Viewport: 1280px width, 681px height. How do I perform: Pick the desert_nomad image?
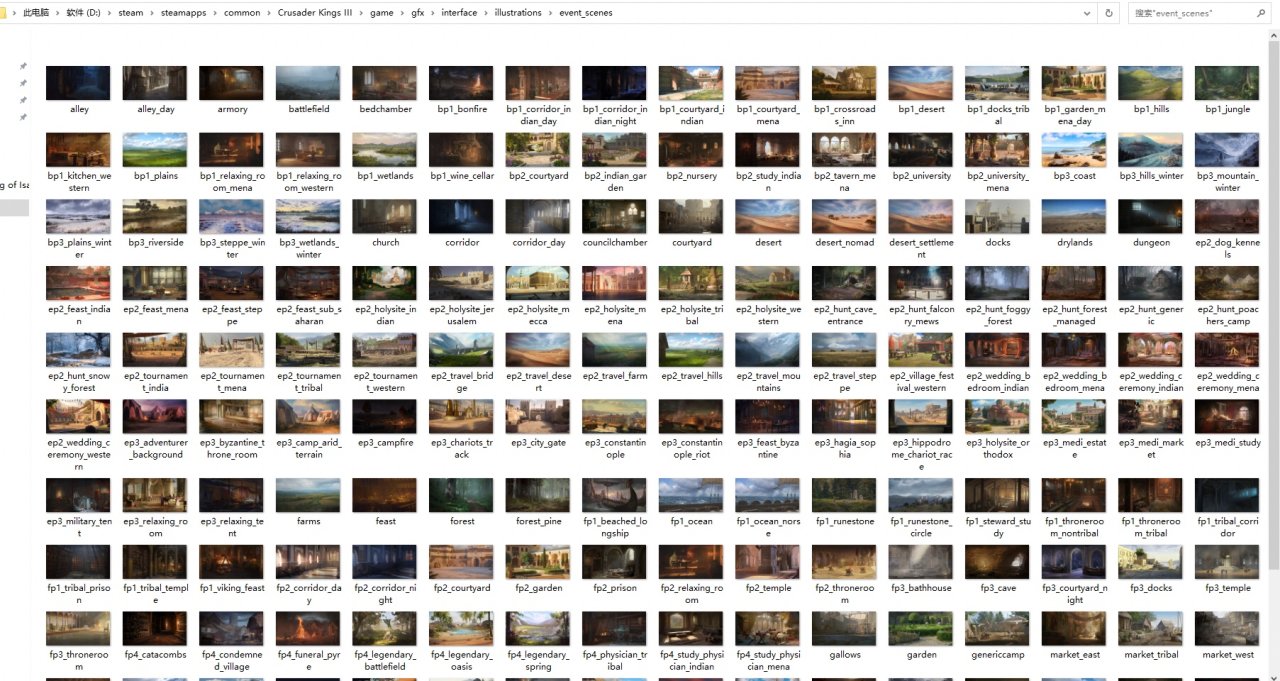(844, 217)
